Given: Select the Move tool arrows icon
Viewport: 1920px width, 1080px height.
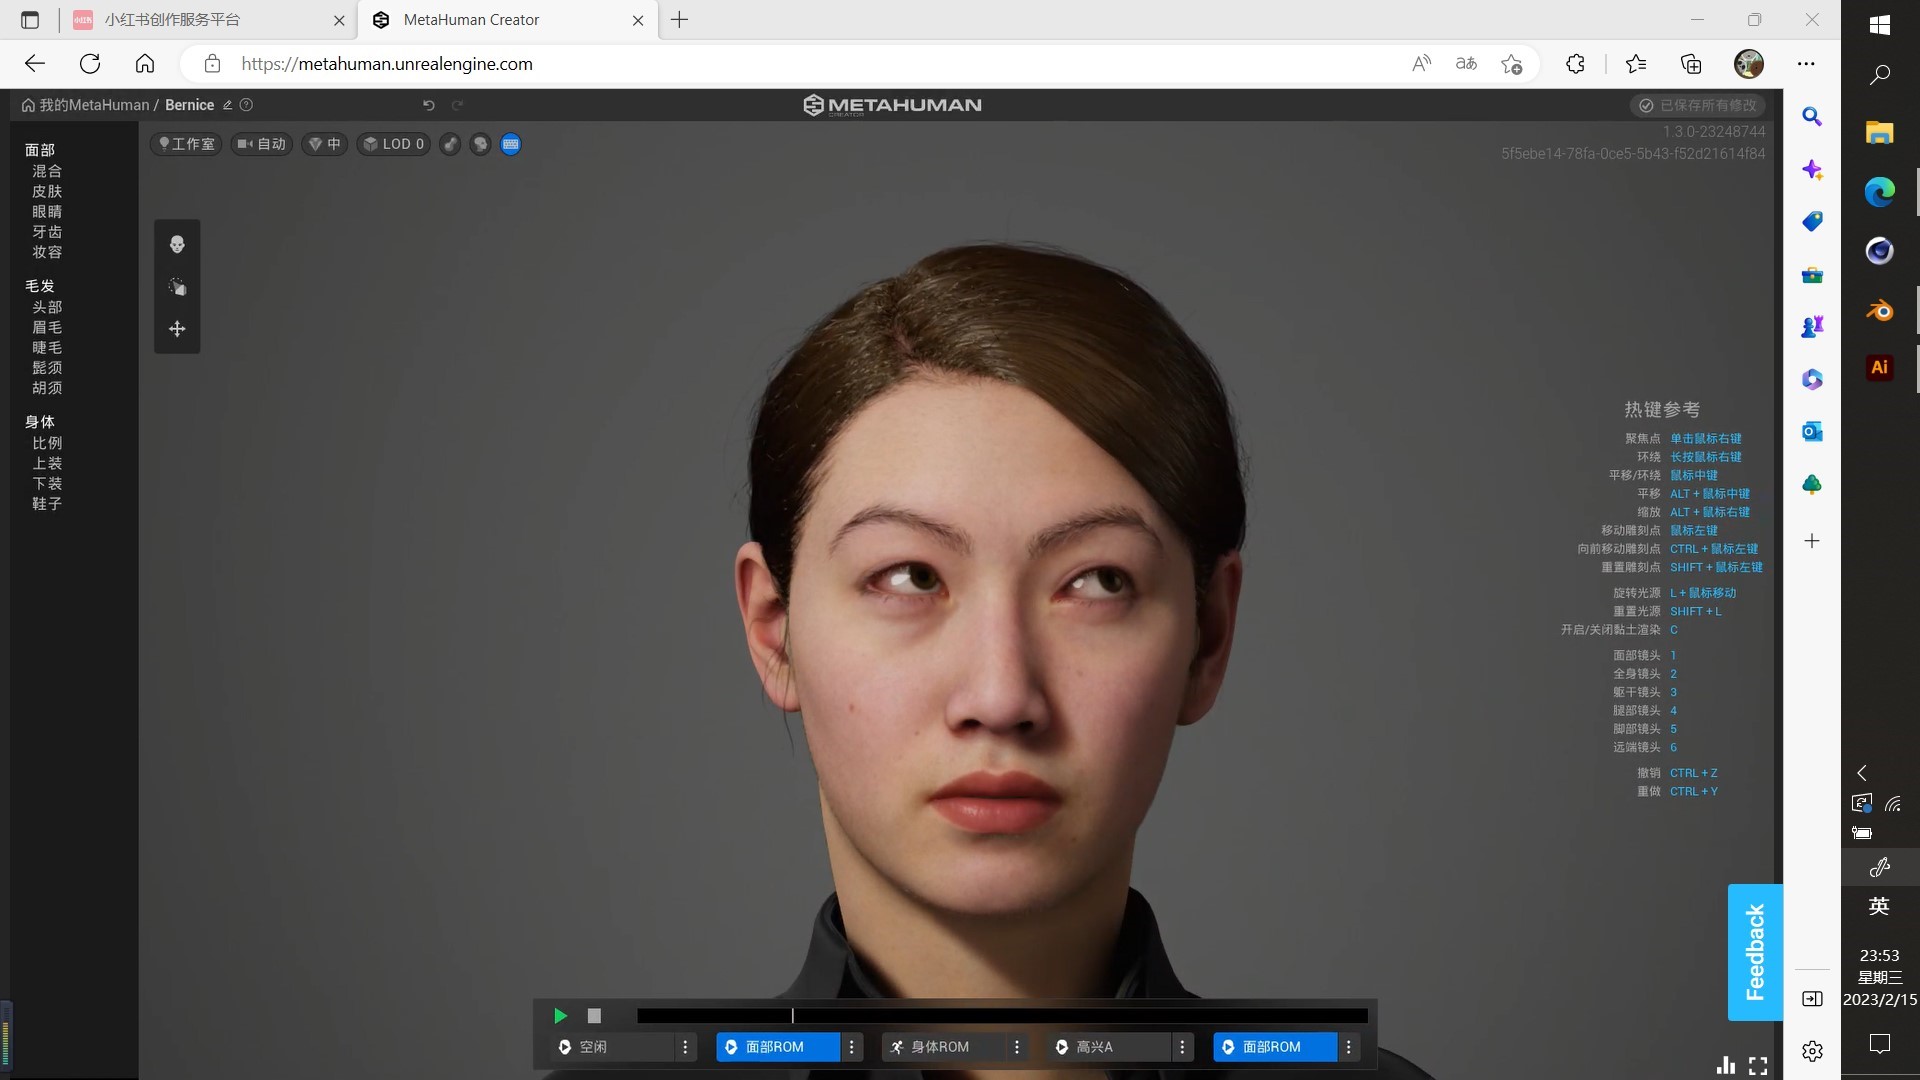Looking at the screenshot, I should coord(177,329).
